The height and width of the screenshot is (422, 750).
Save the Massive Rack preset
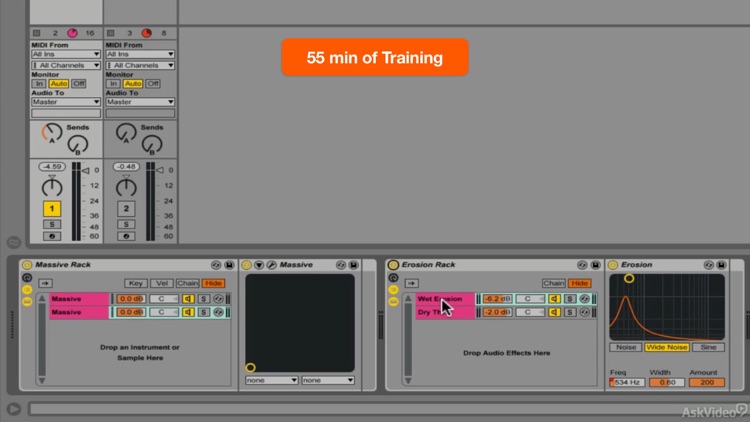pos(230,265)
